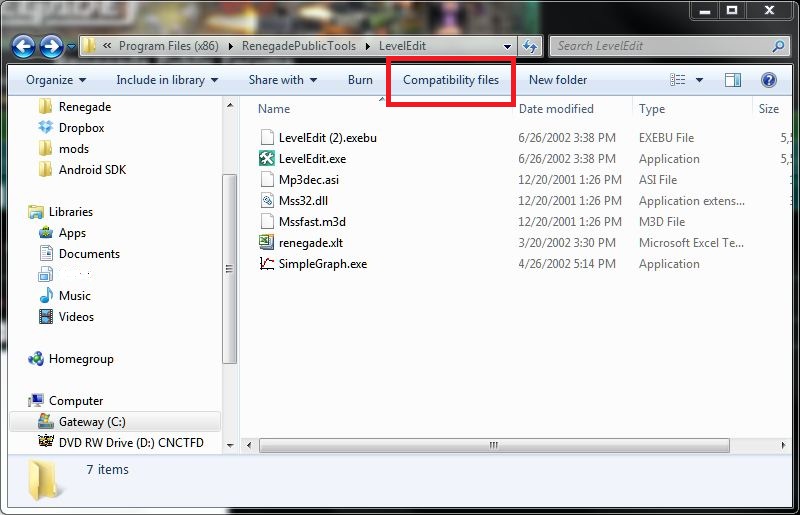The width and height of the screenshot is (800, 515).
Task: Select Gateway (C:) drive in navigation pane
Action: (x=92, y=422)
